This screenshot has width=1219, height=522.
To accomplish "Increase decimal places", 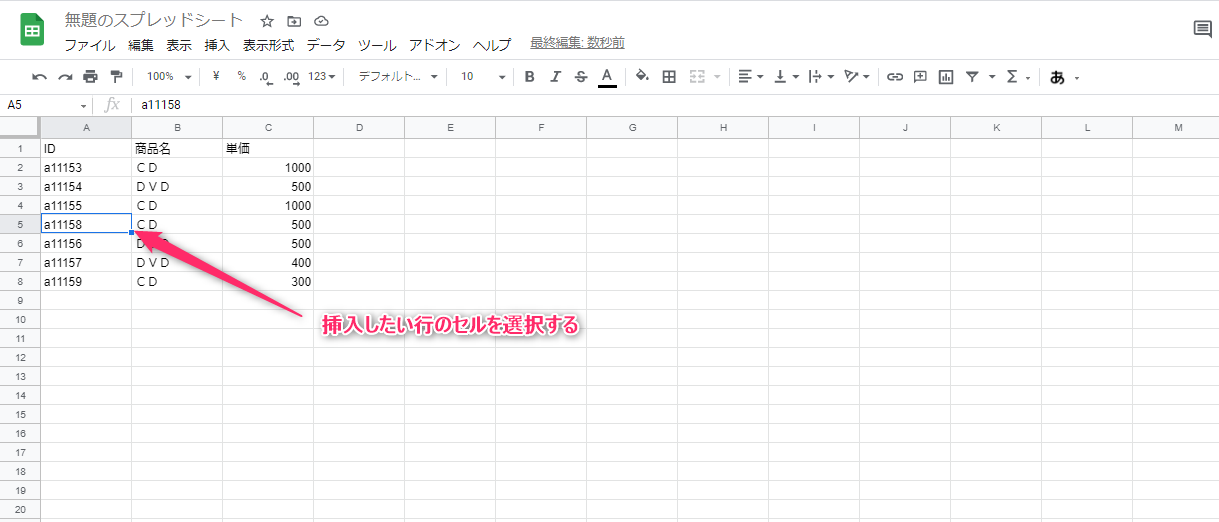I will coord(291,76).
